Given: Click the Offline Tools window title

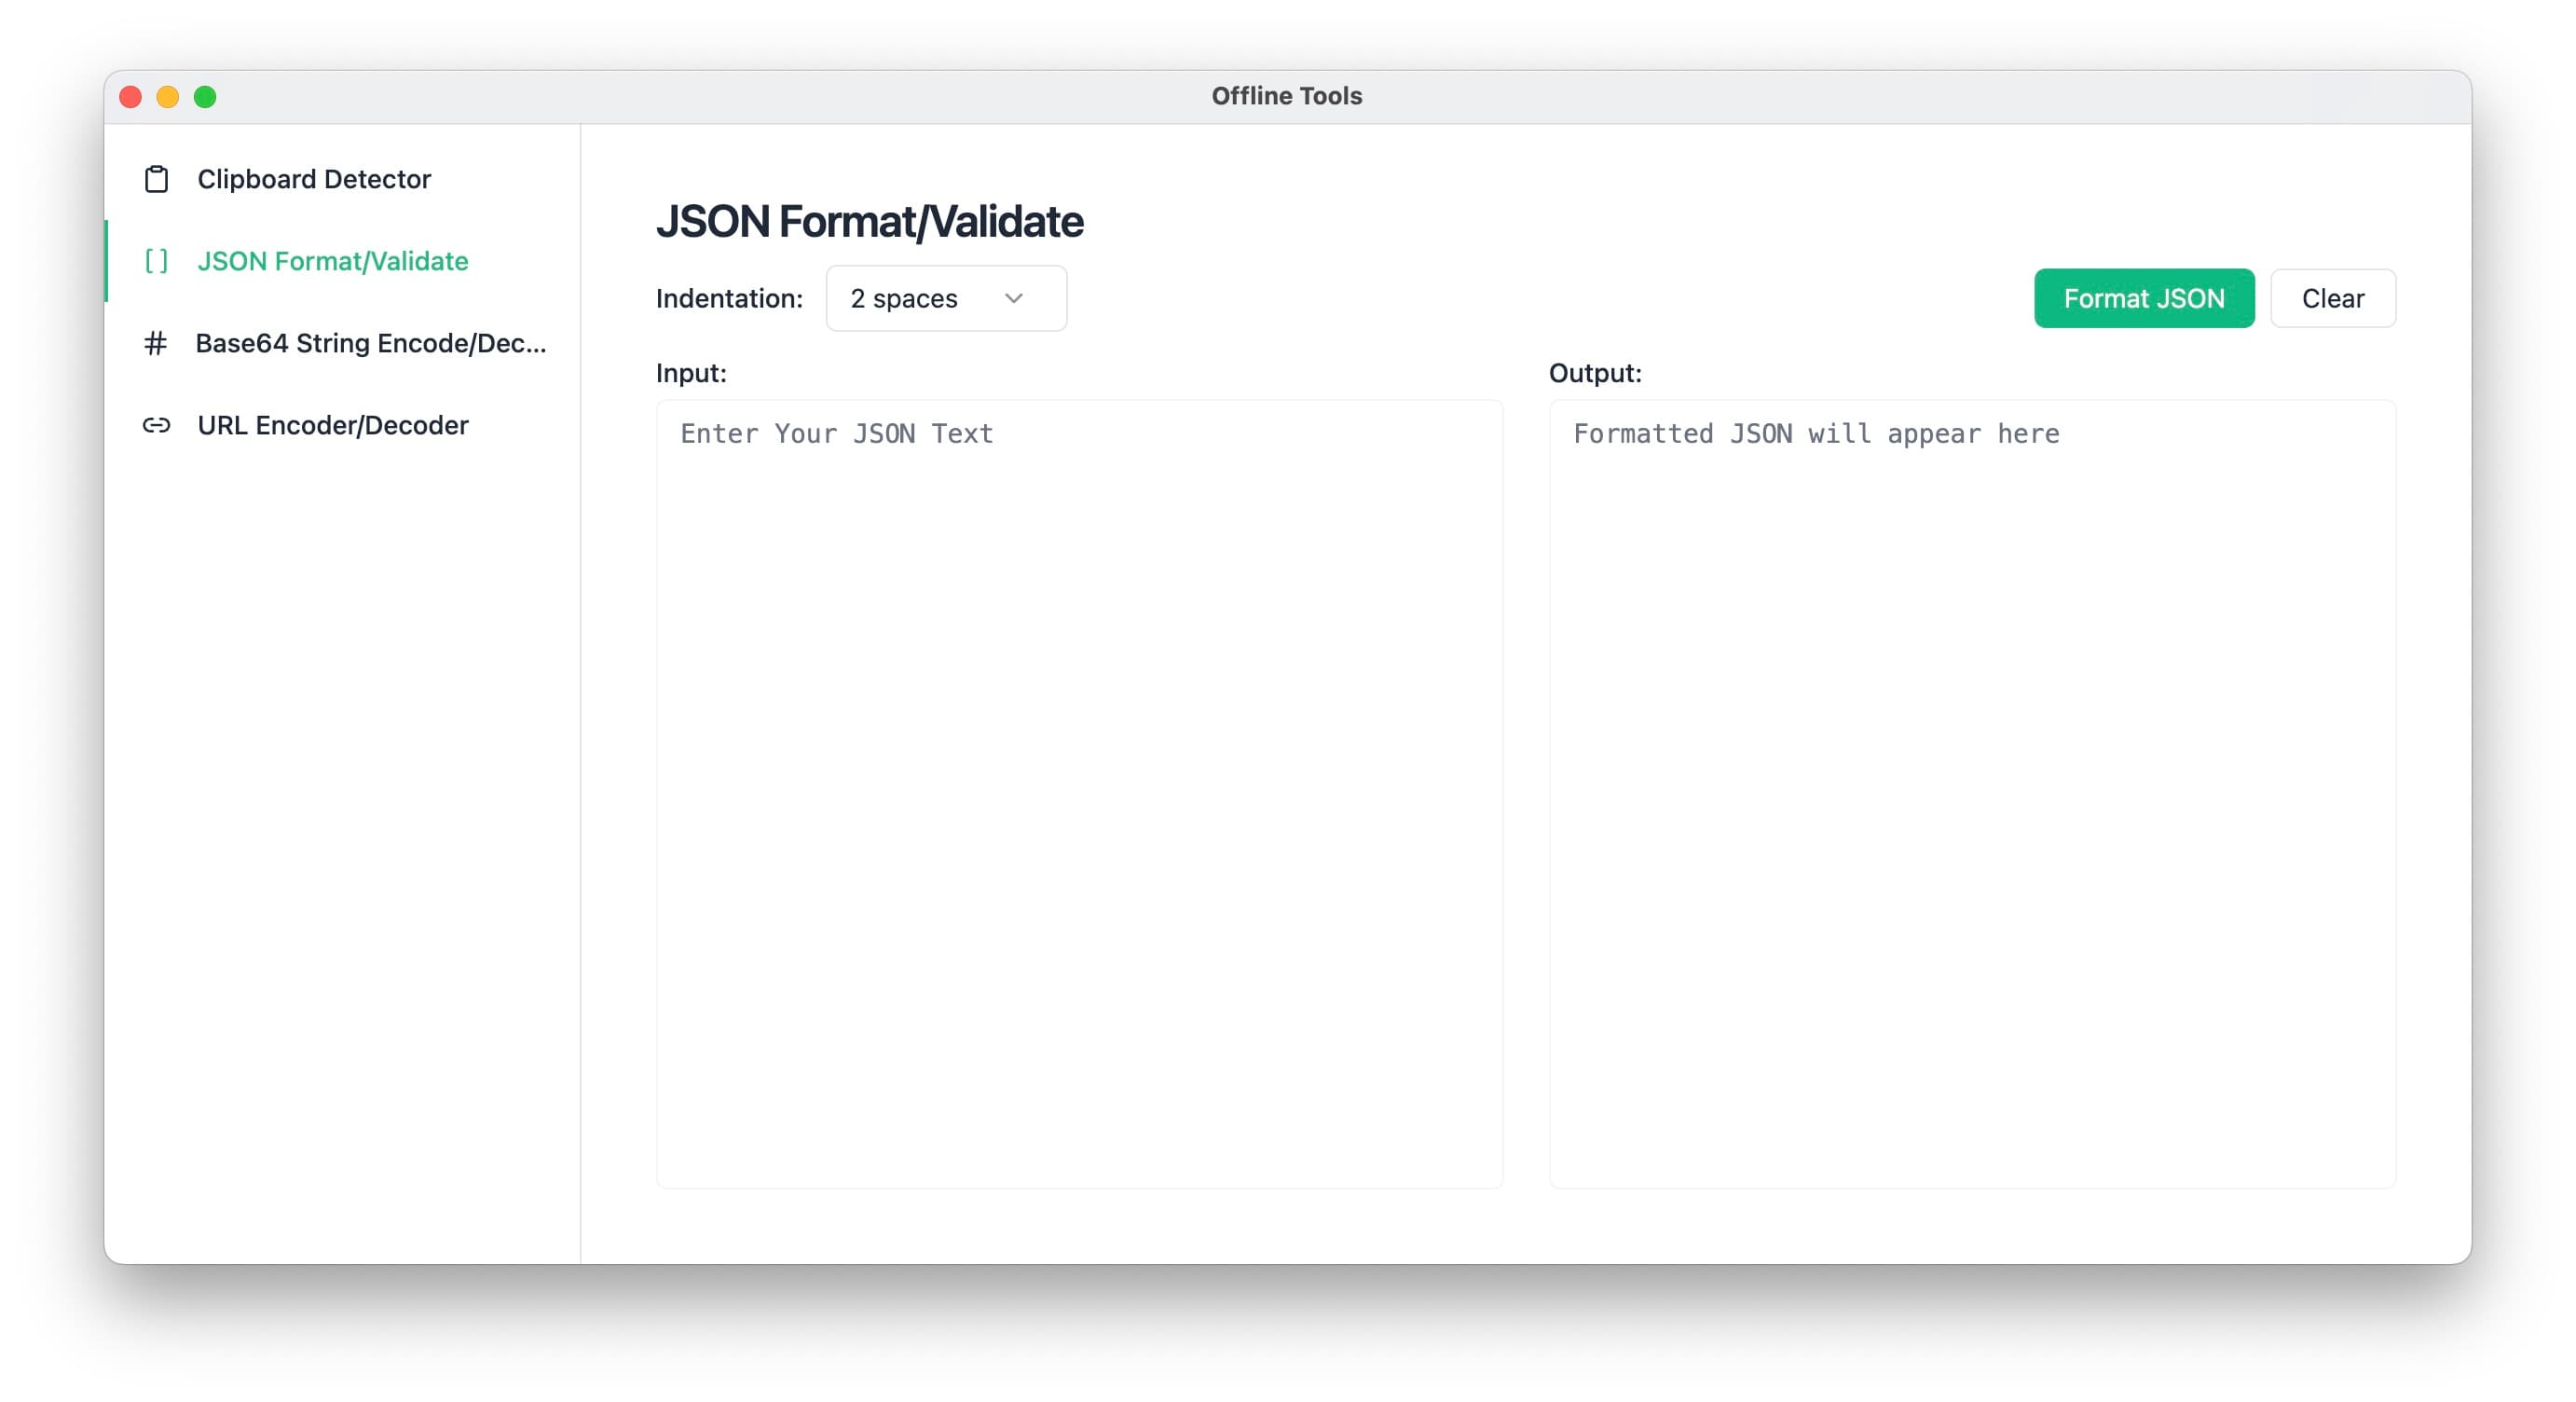Looking at the screenshot, I should (1287, 96).
